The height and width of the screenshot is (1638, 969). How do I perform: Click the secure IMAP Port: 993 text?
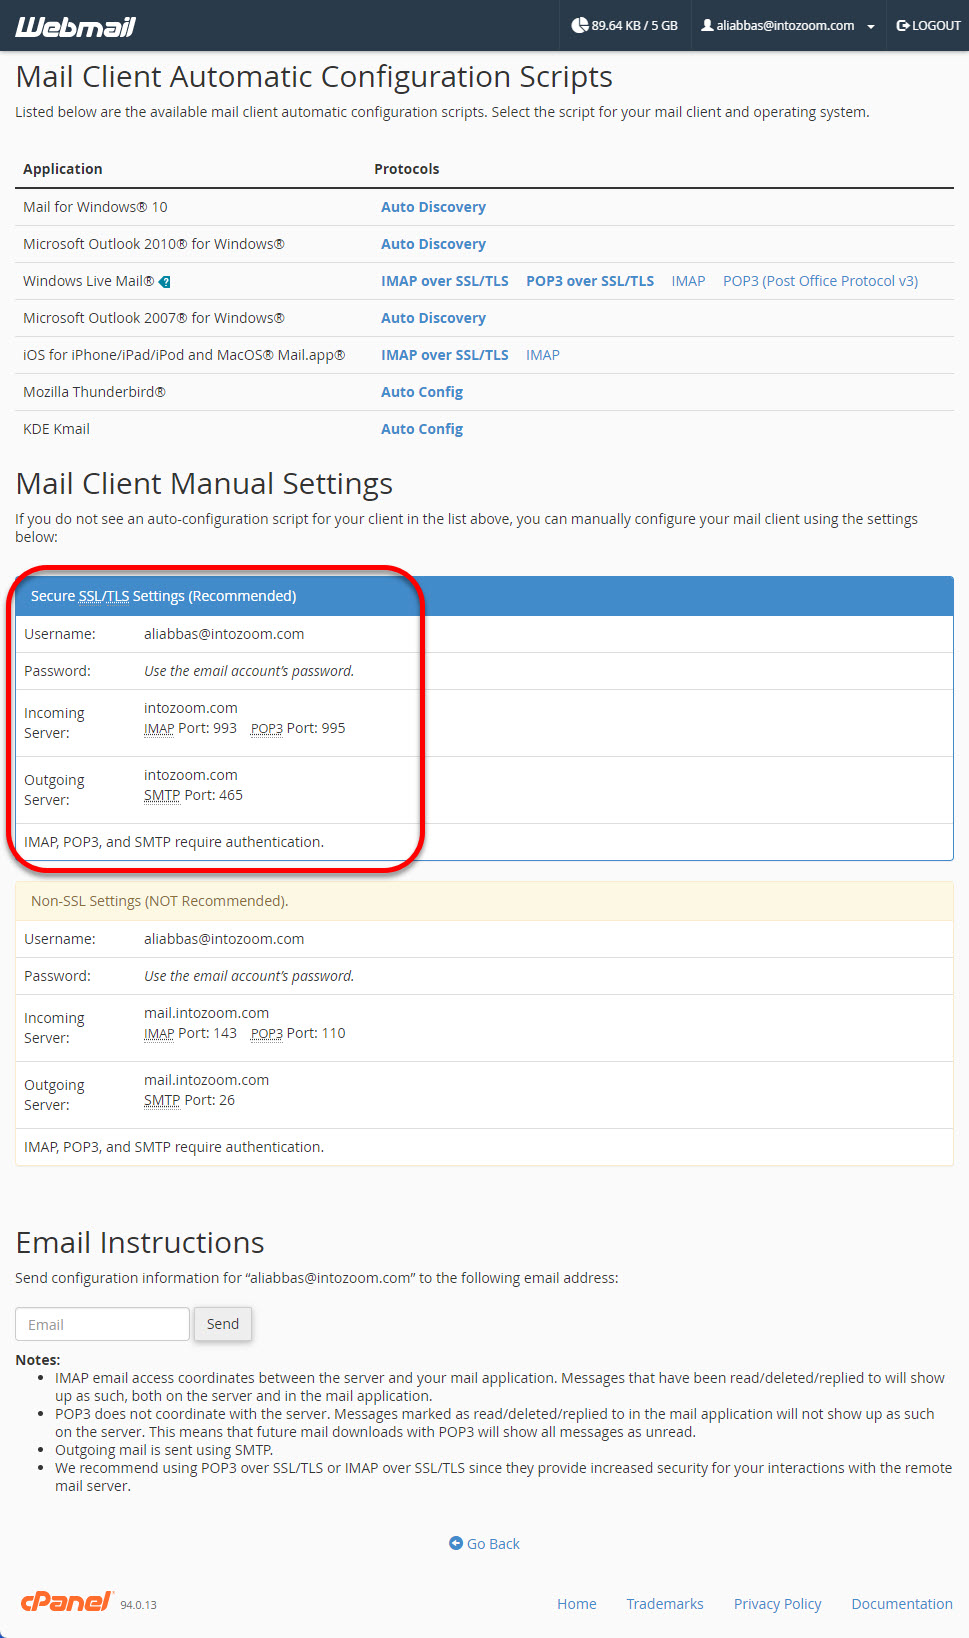pyautogui.click(x=190, y=728)
